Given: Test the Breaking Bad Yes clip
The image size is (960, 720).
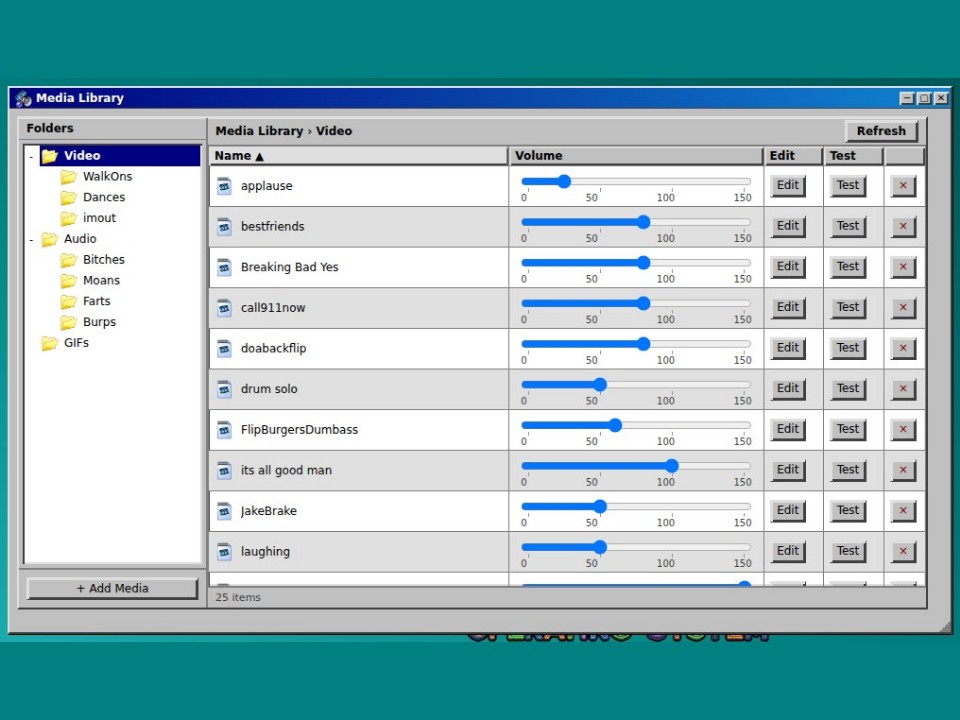Looking at the screenshot, I should [x=848, y=266].
